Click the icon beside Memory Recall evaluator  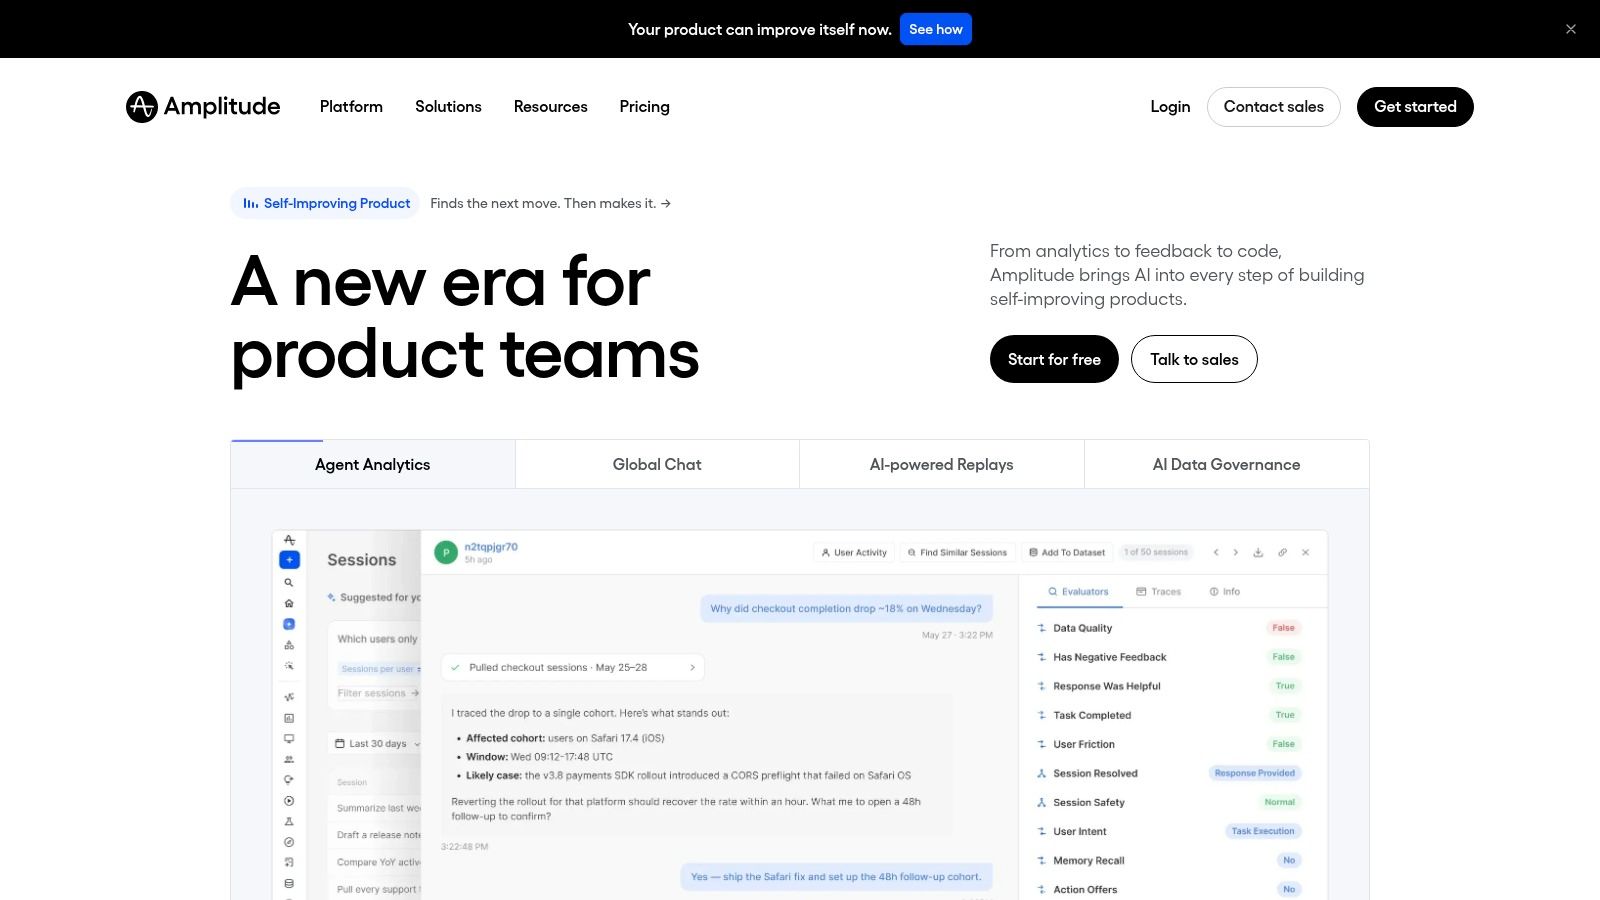[x=1042, y=860]
